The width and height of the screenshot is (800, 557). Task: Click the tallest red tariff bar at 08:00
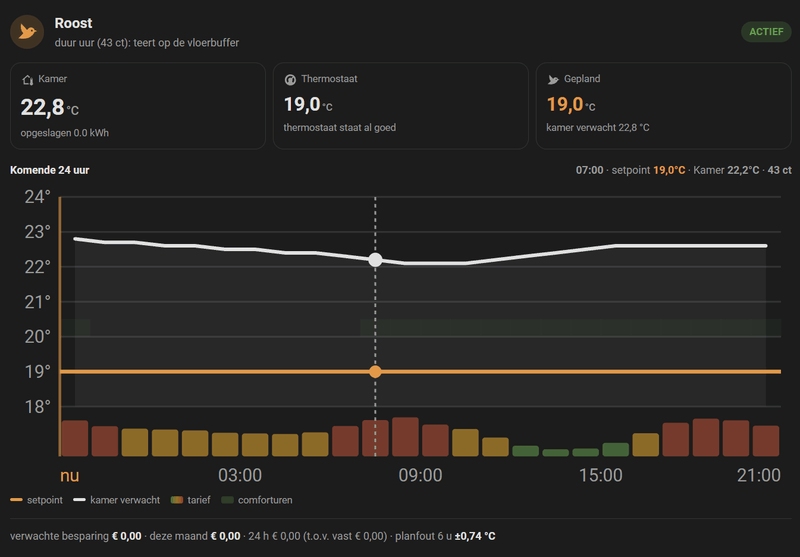click(406, 437)
